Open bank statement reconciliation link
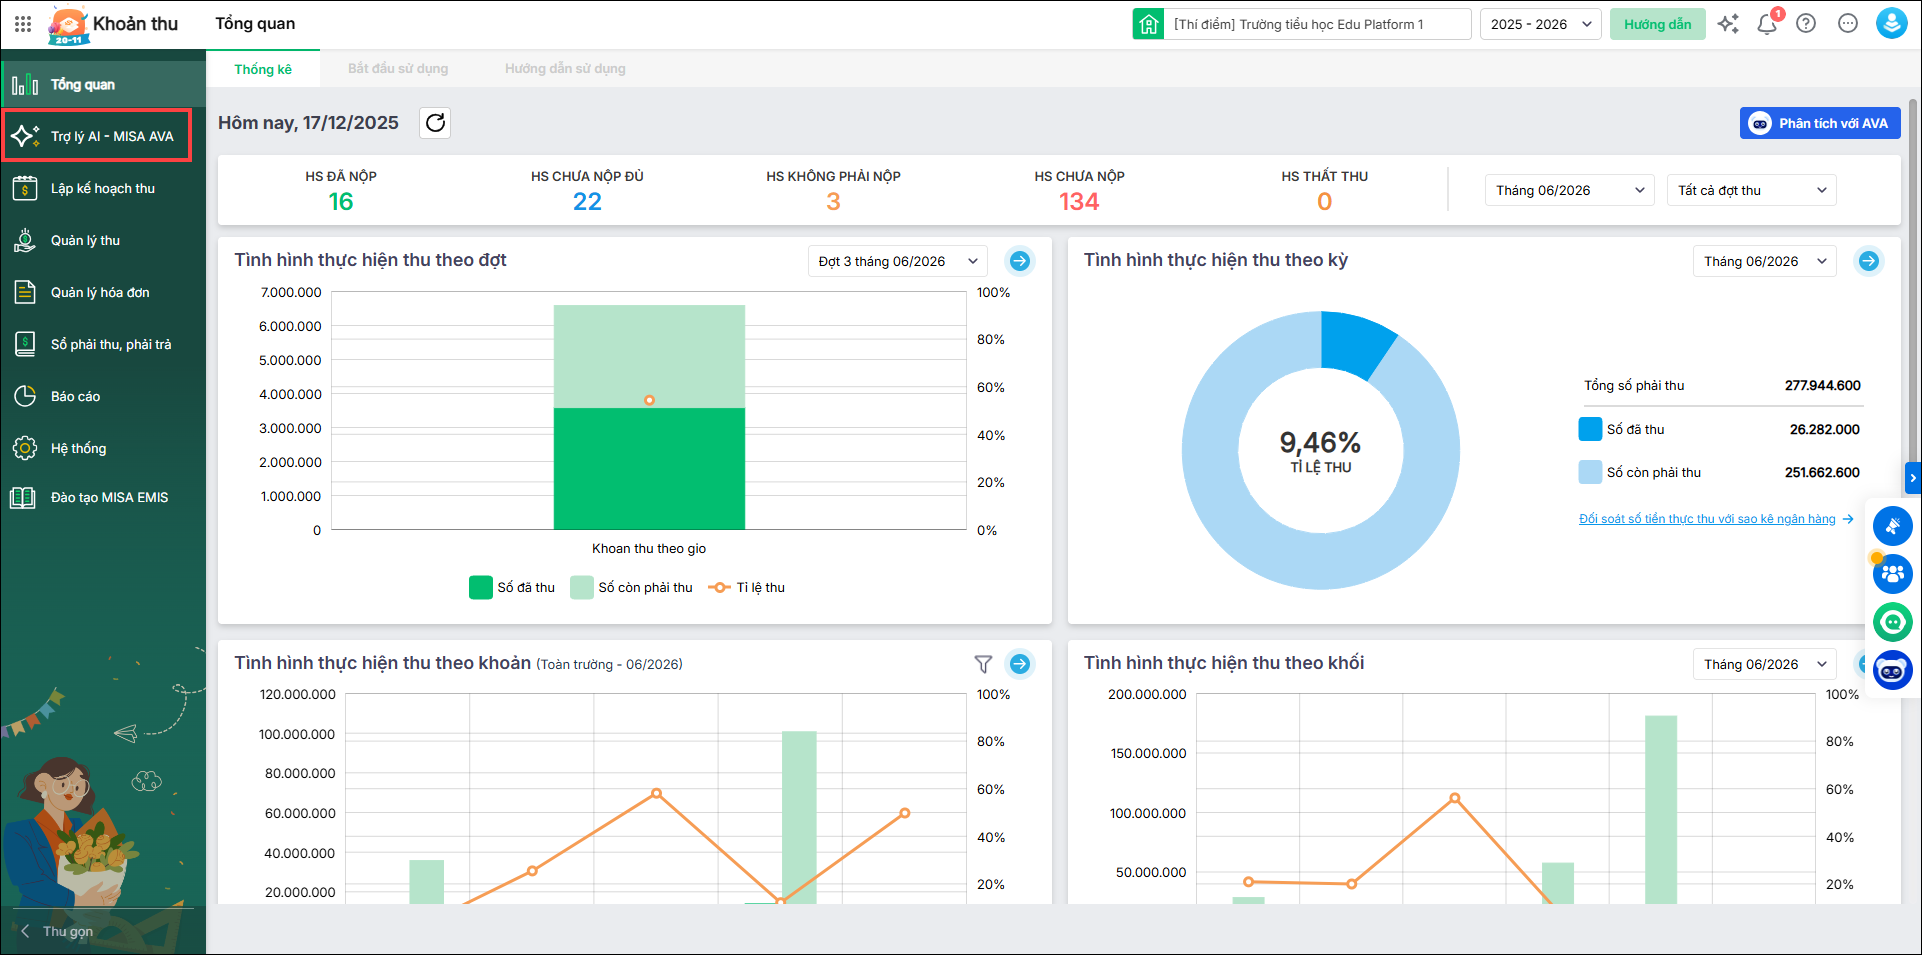Image resolution: width=1922 pixels, height=955 pixels. (1707, 519)
